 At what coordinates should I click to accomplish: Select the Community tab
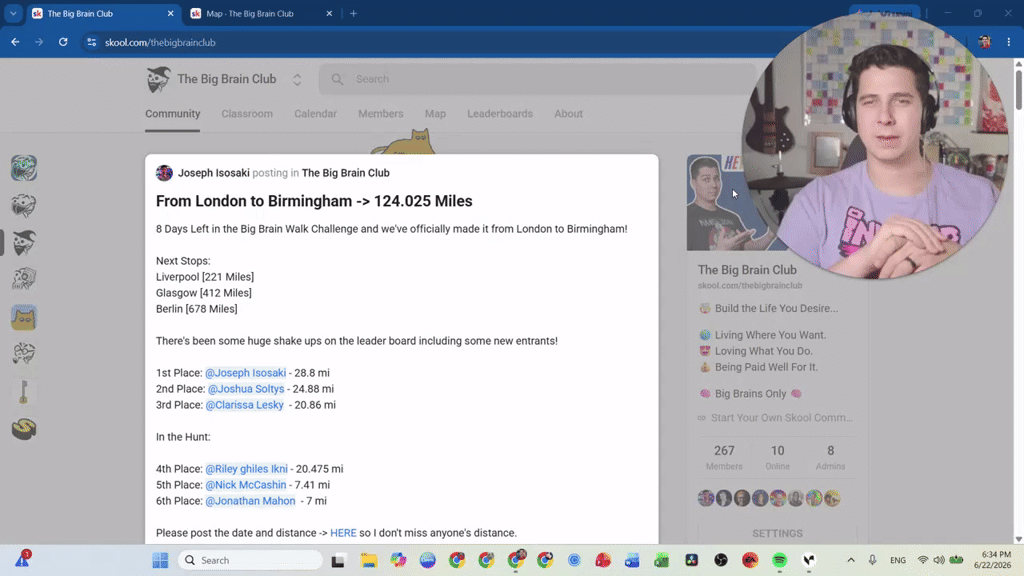coord(172,114)
